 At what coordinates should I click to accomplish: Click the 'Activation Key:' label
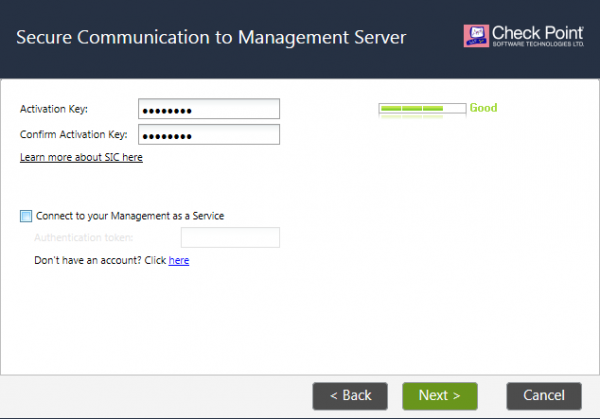click(x=54, y=109)
